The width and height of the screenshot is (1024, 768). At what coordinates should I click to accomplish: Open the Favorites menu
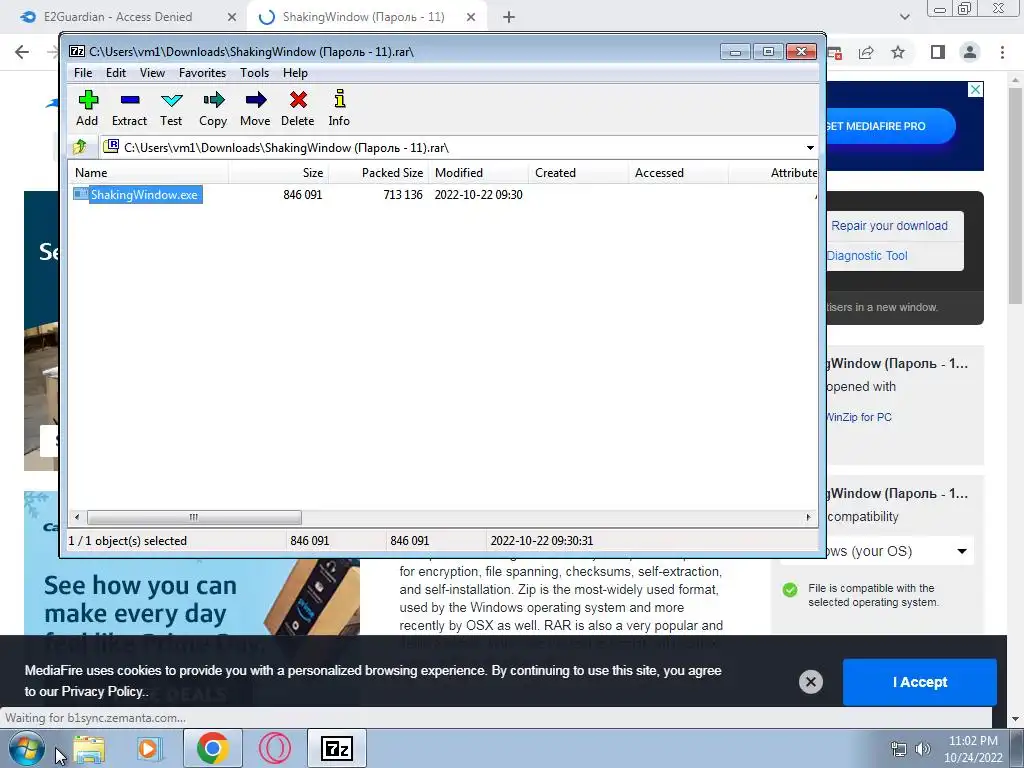point(202,72)
